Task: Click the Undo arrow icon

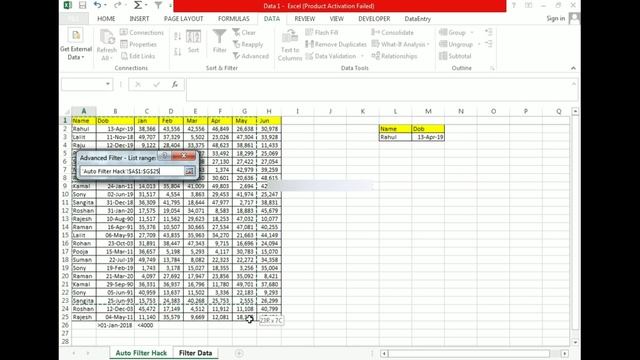Action: (98, 5)
